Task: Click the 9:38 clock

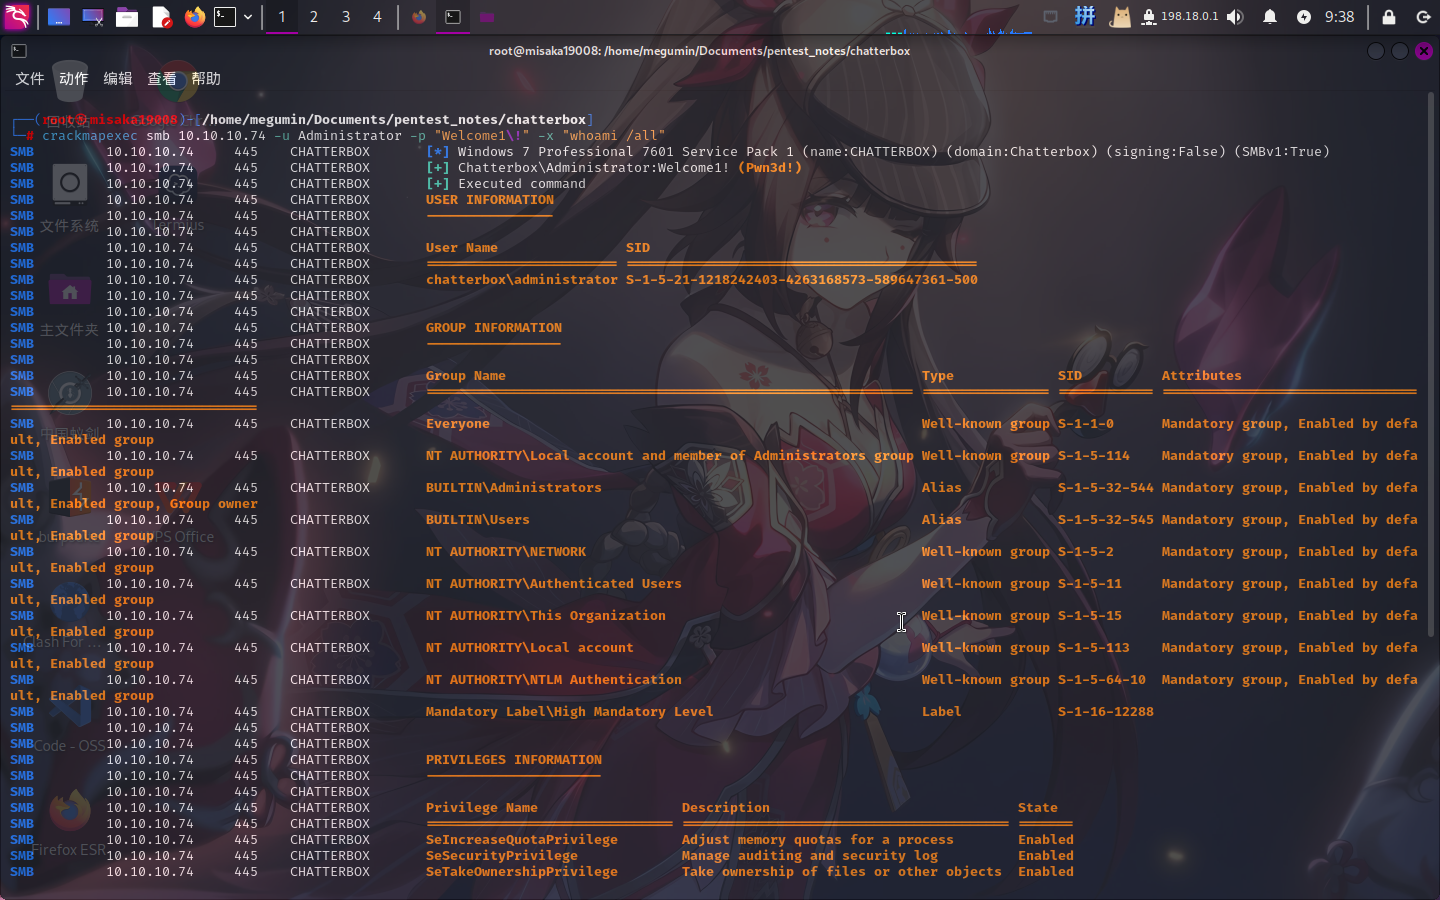Action: pos(1339,17)
